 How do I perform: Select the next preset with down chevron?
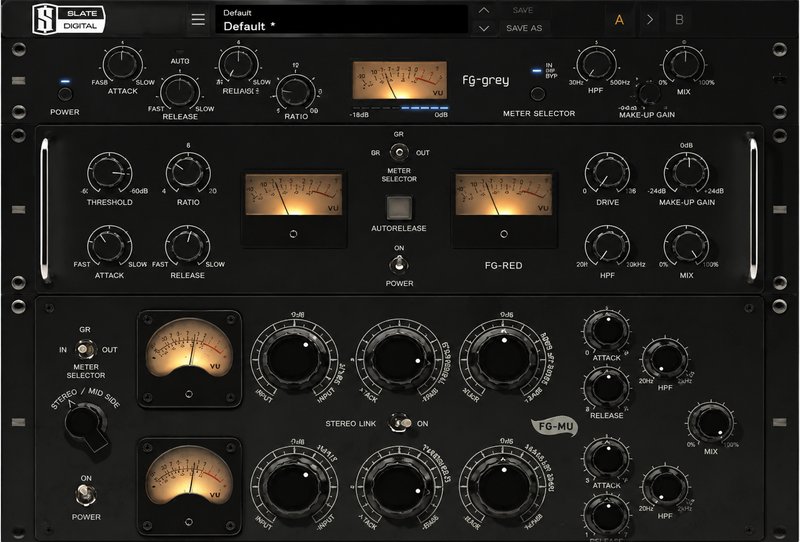click(484, 28)
